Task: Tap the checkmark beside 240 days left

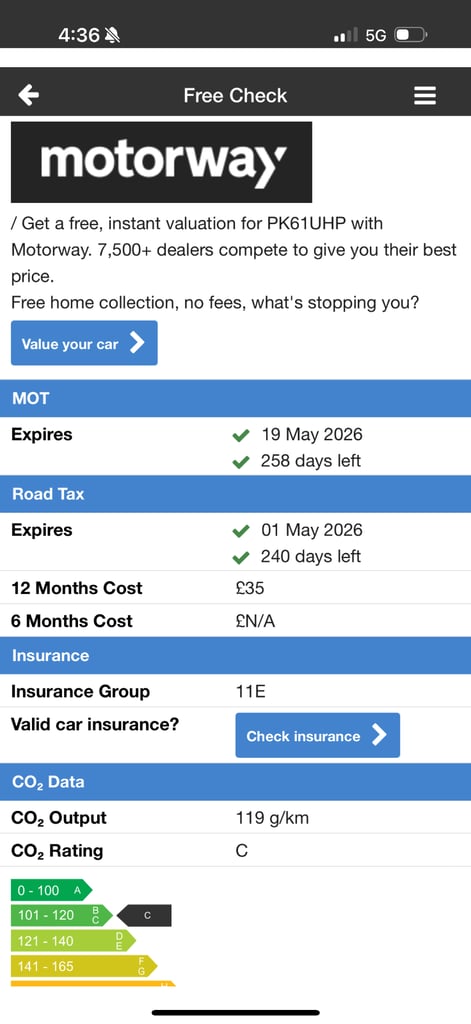Action: tap(241, 557)
